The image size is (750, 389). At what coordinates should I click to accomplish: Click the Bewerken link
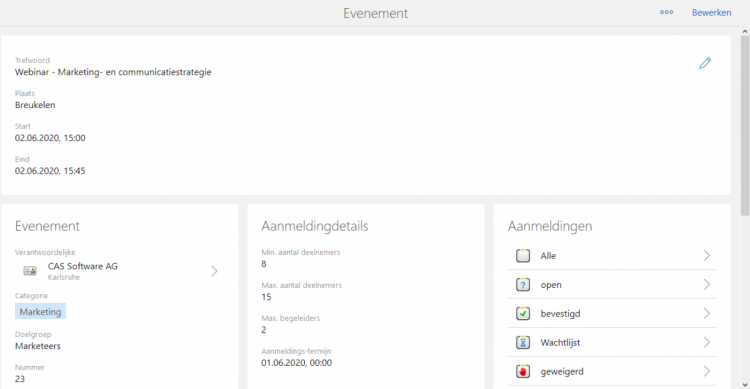(711, 13)
